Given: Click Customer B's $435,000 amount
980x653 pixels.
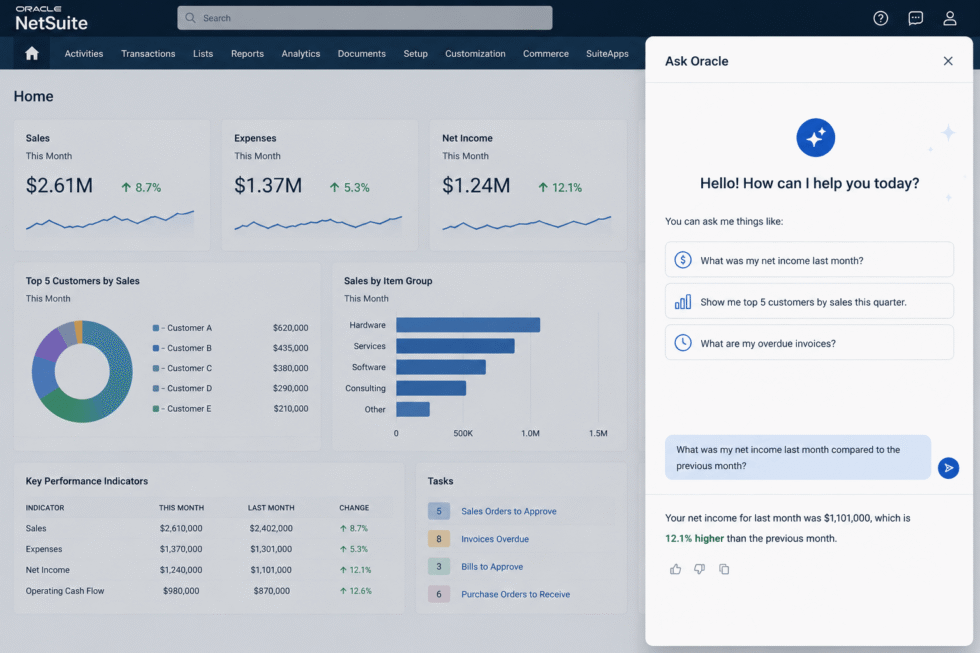Looking at the screenshot, I should tap(291, 348).
